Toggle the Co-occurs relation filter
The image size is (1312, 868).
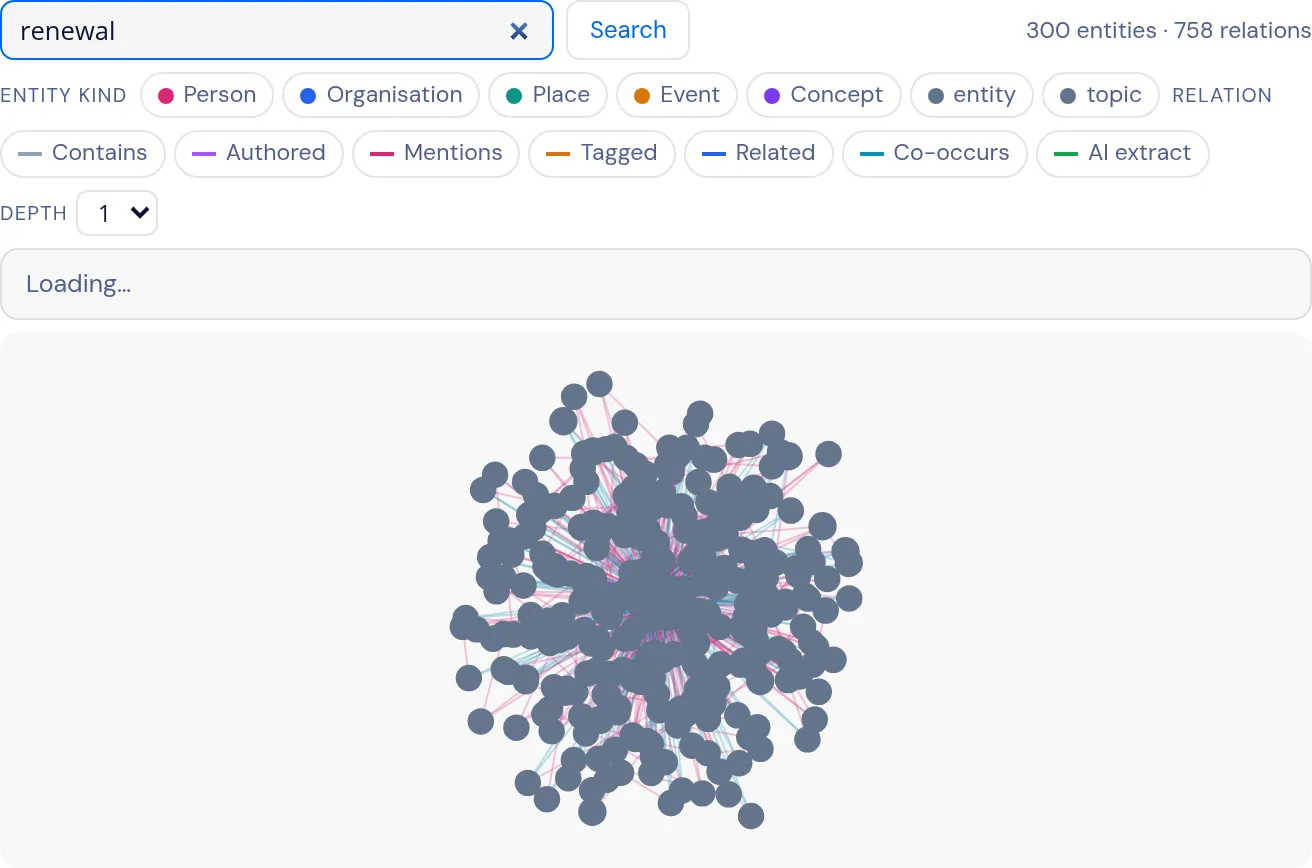935,153
